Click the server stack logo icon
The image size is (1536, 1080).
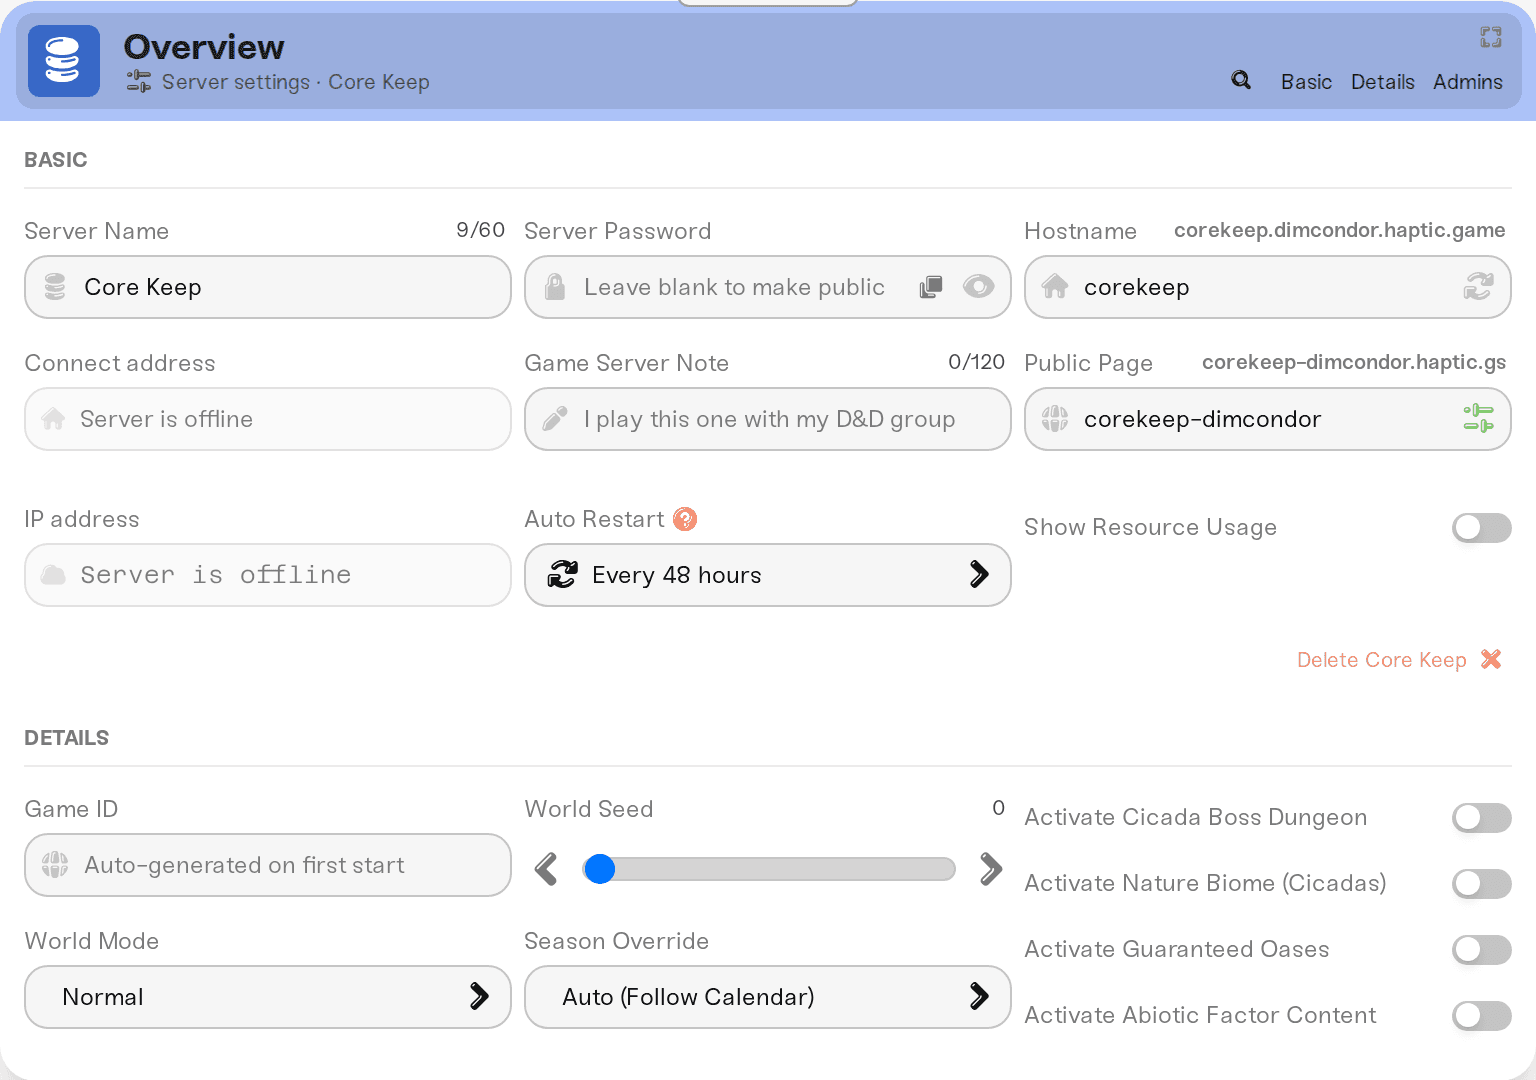(64, 61)
